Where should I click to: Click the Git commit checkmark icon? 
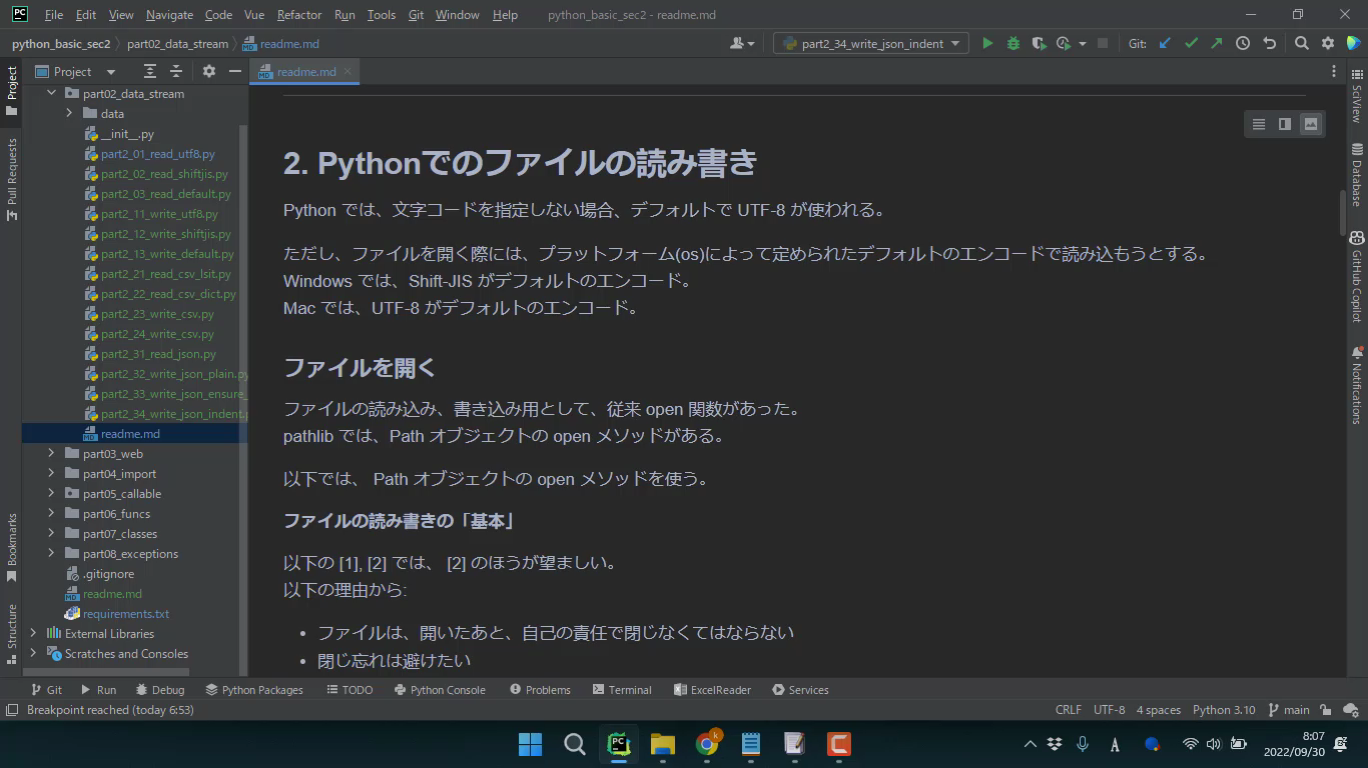click(1190, 44)
